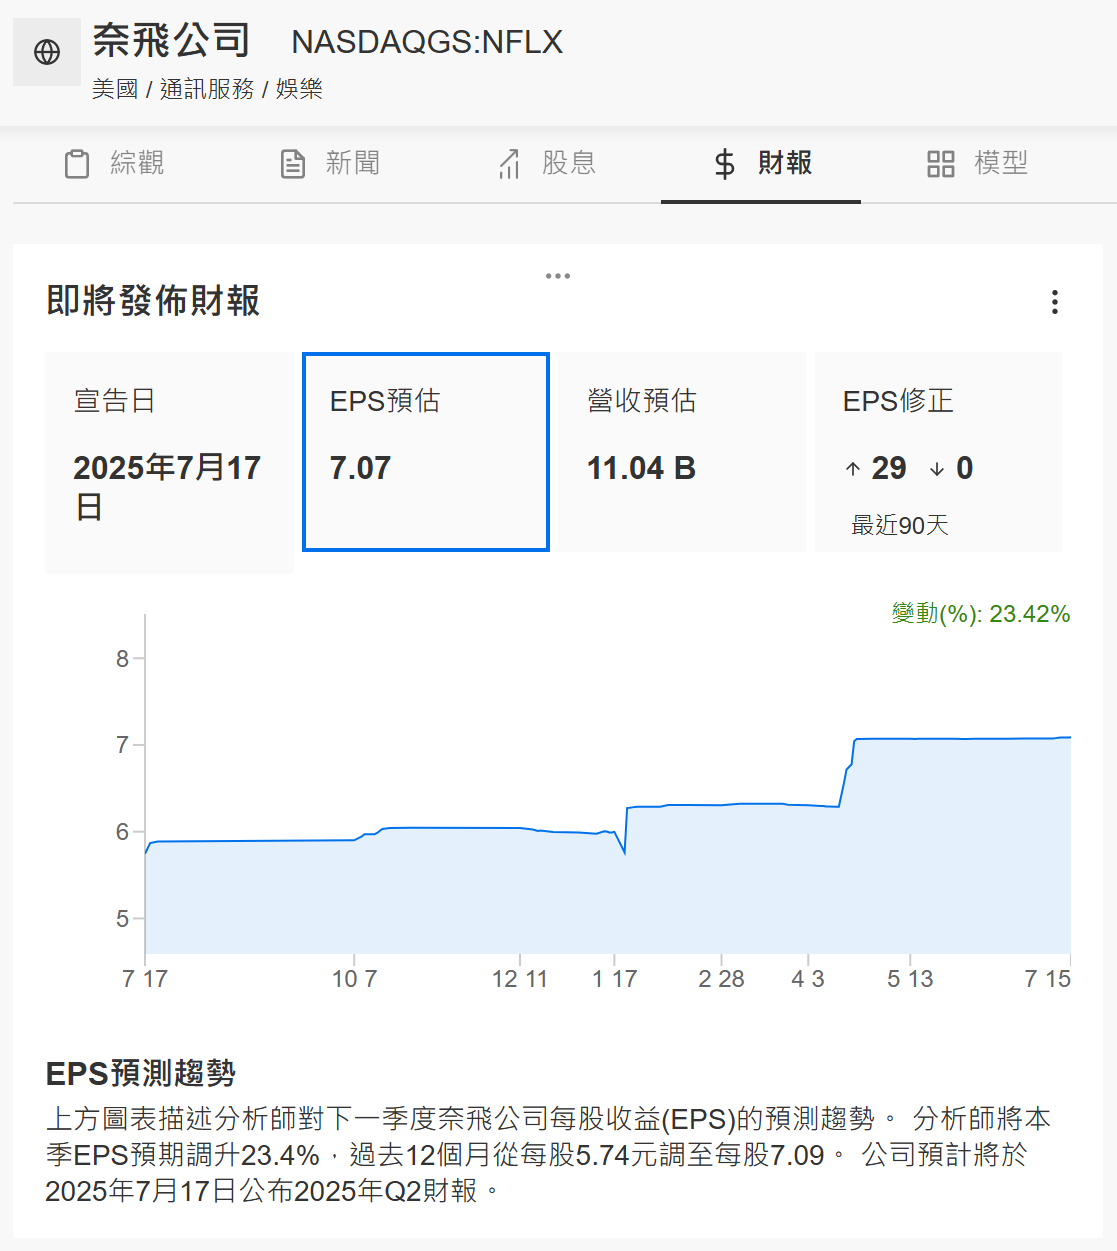Click the 5 13 x-axis date label
Viewport: 1117px width, 1251px height.
(x=910, y=979)
